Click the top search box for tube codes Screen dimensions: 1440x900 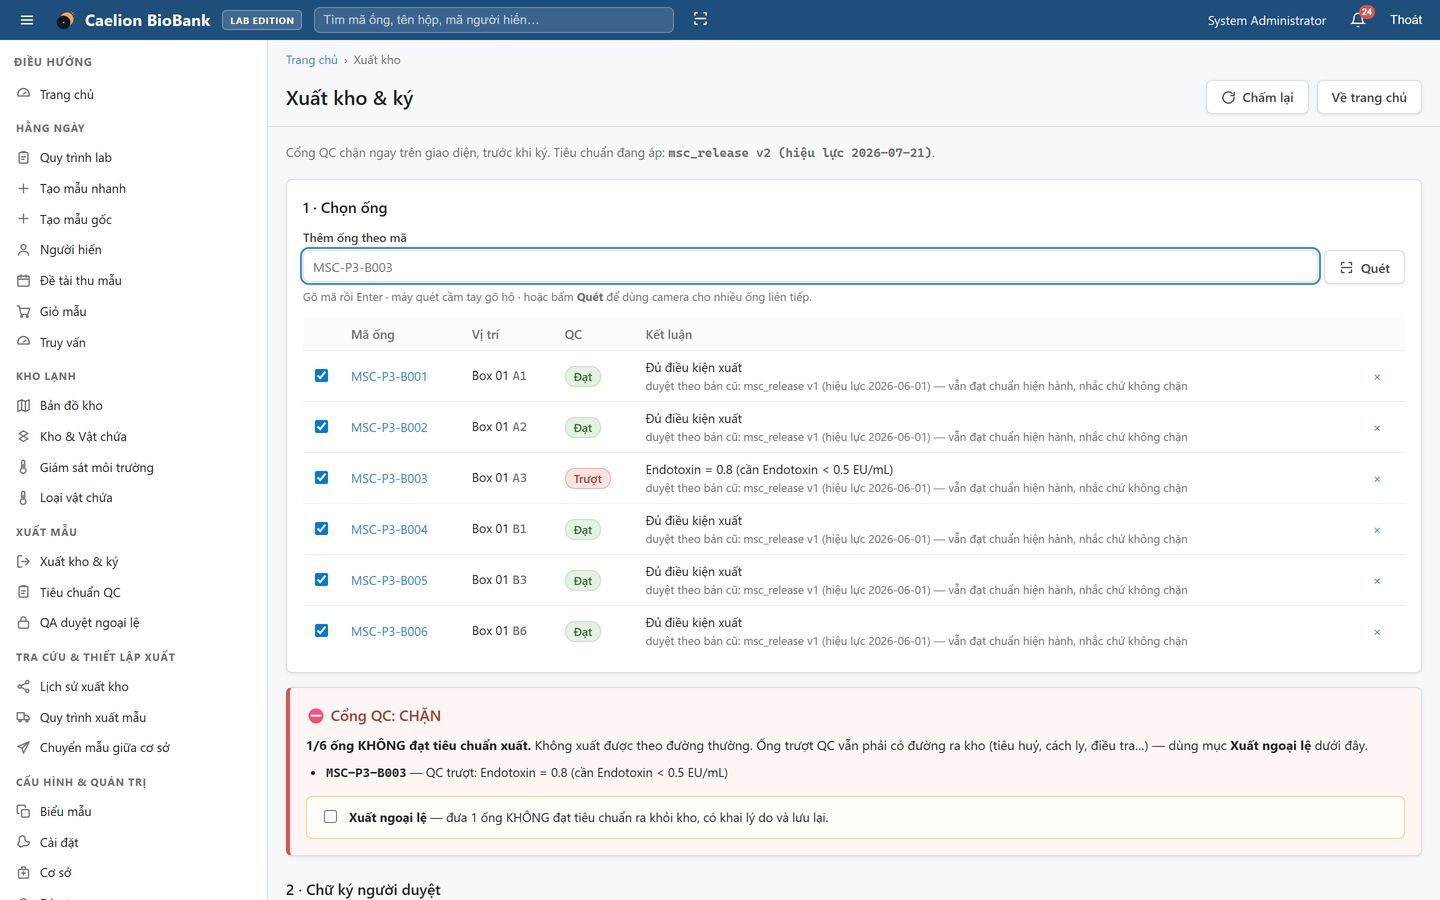pos(493,20)
